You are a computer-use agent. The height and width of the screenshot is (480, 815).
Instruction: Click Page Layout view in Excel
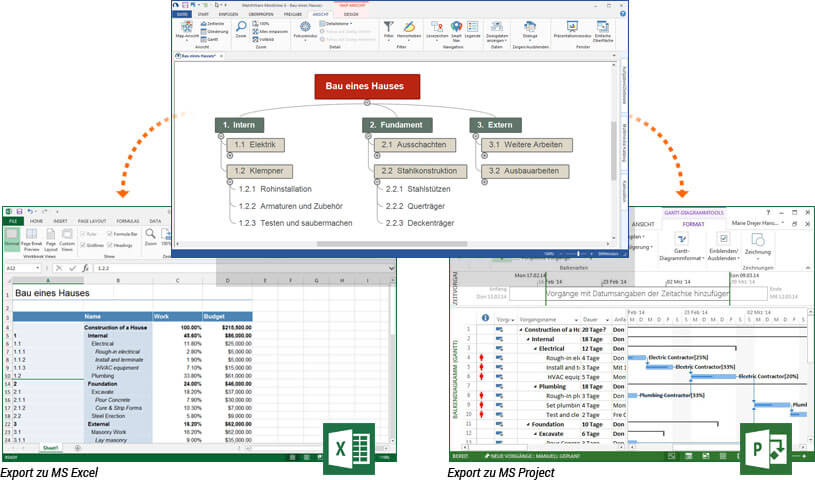(50, 239)
